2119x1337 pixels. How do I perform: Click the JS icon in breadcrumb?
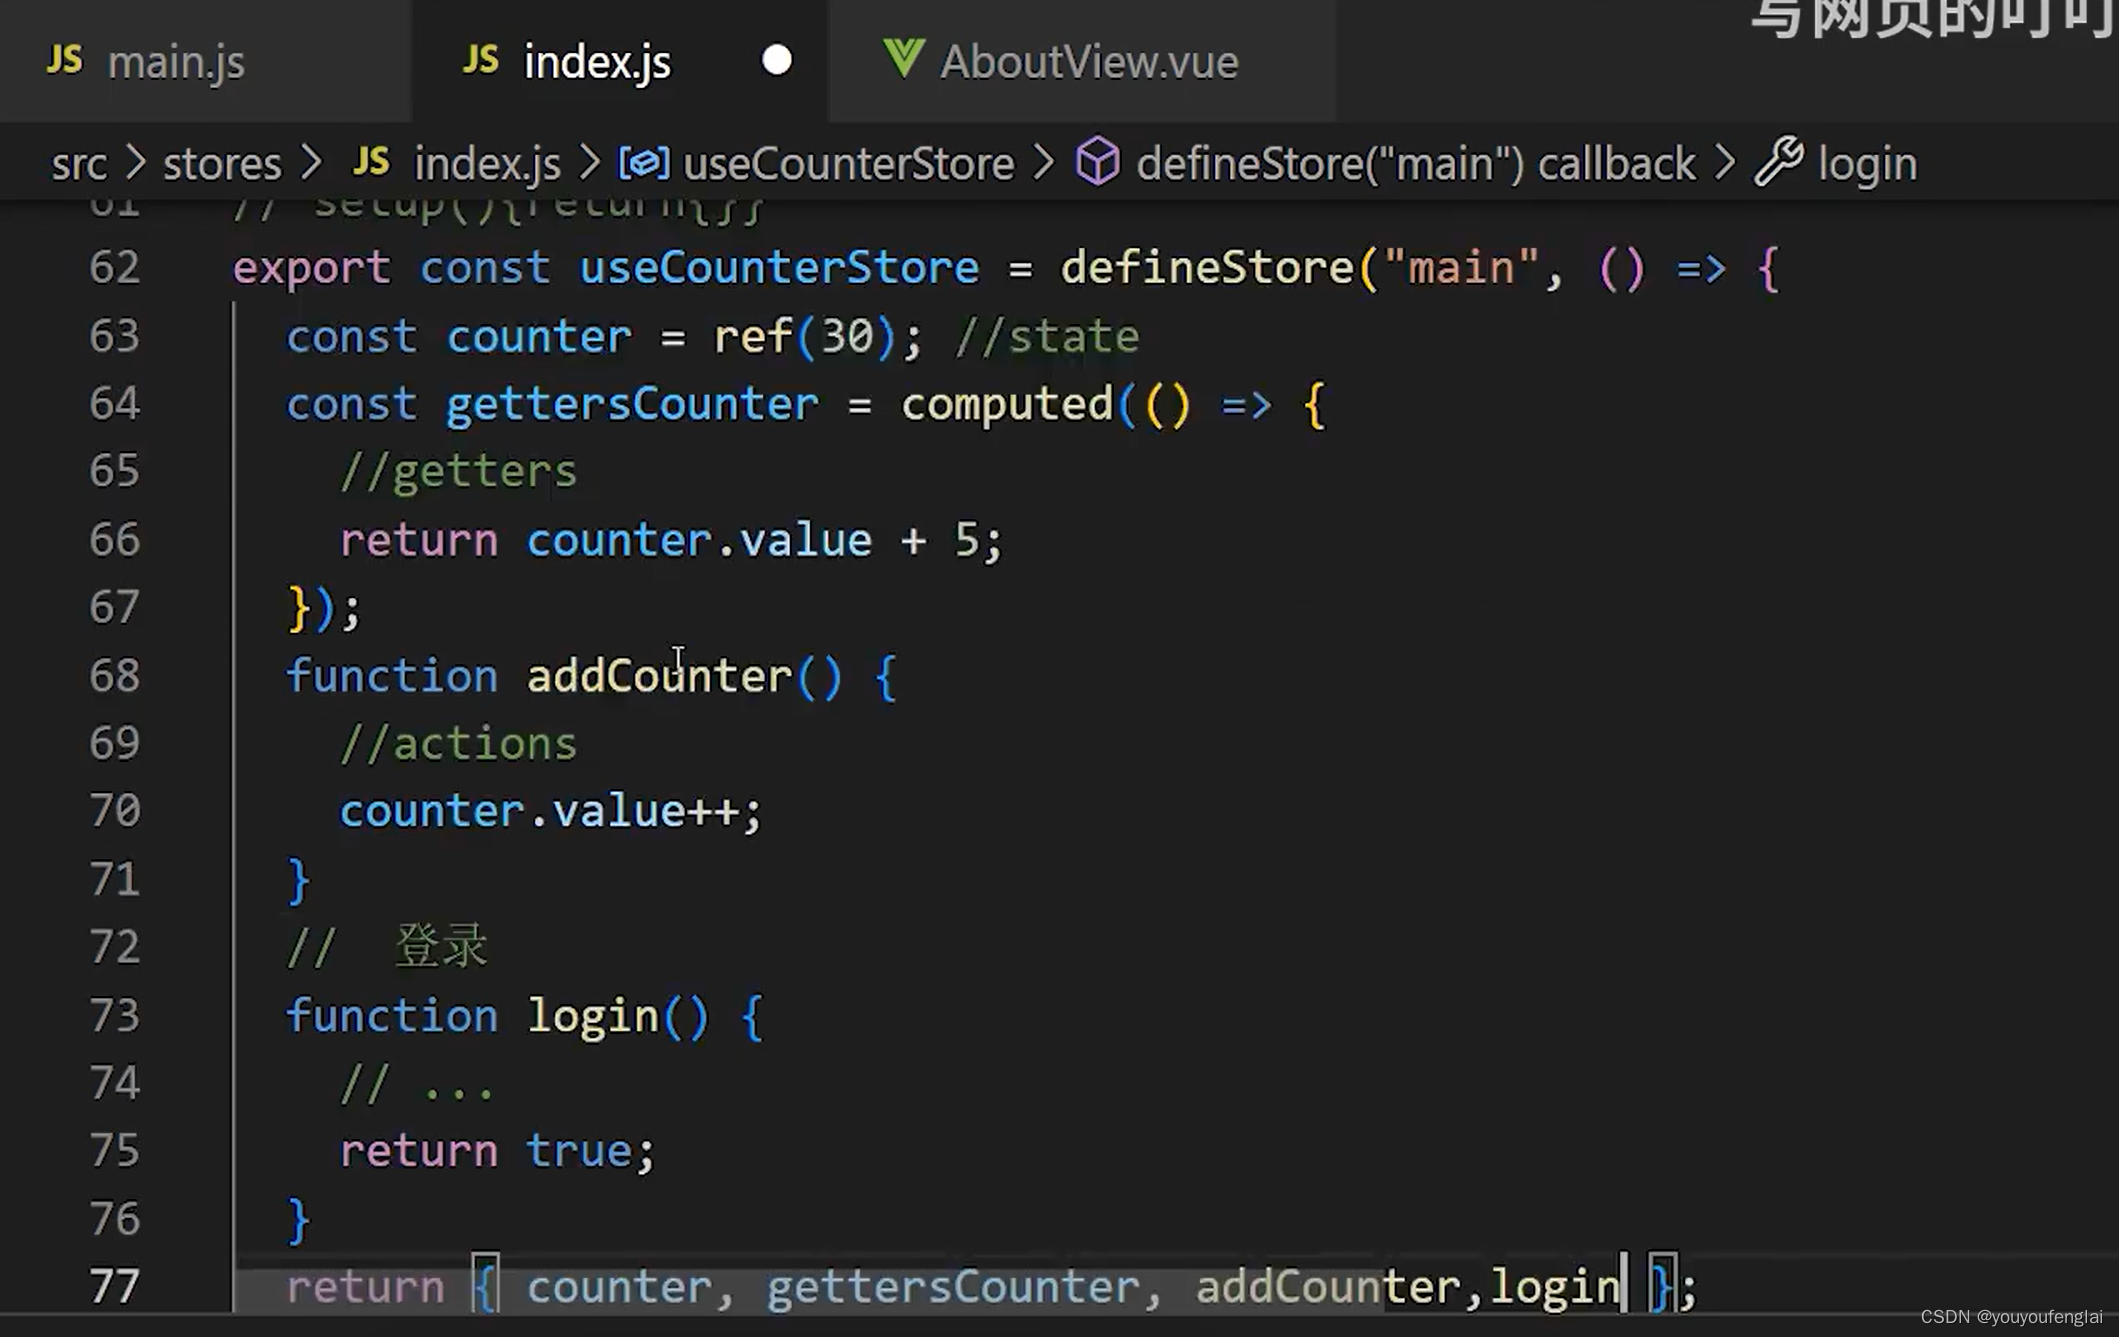click(371, 162)
